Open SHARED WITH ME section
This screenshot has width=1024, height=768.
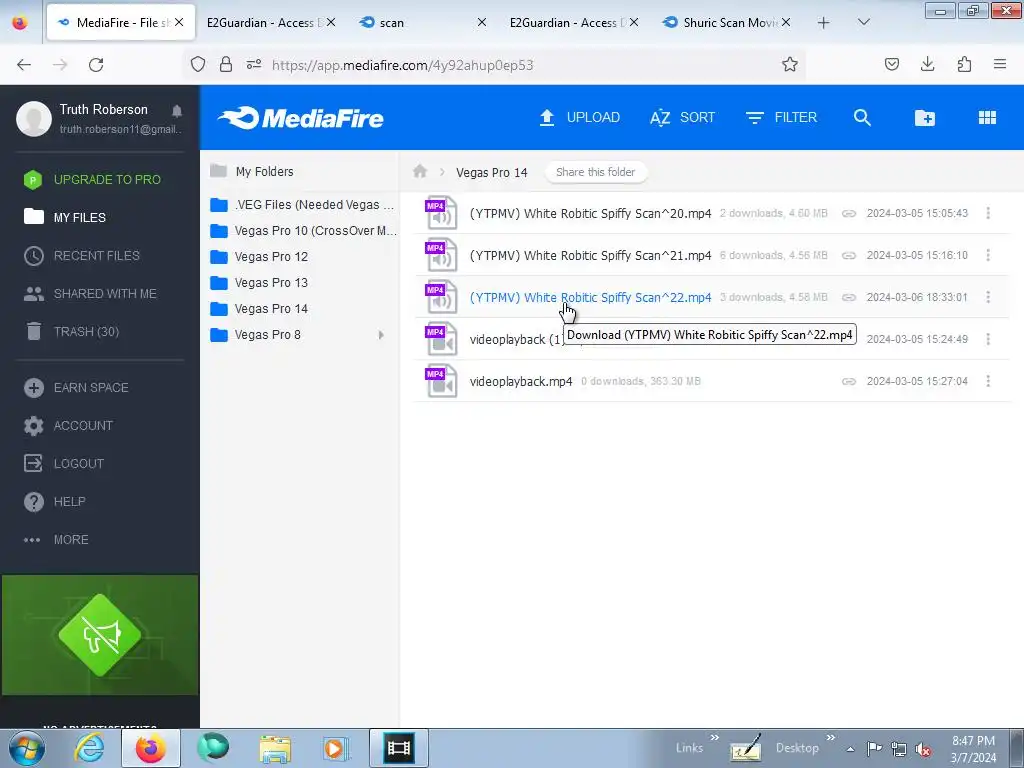coord(91,294)
